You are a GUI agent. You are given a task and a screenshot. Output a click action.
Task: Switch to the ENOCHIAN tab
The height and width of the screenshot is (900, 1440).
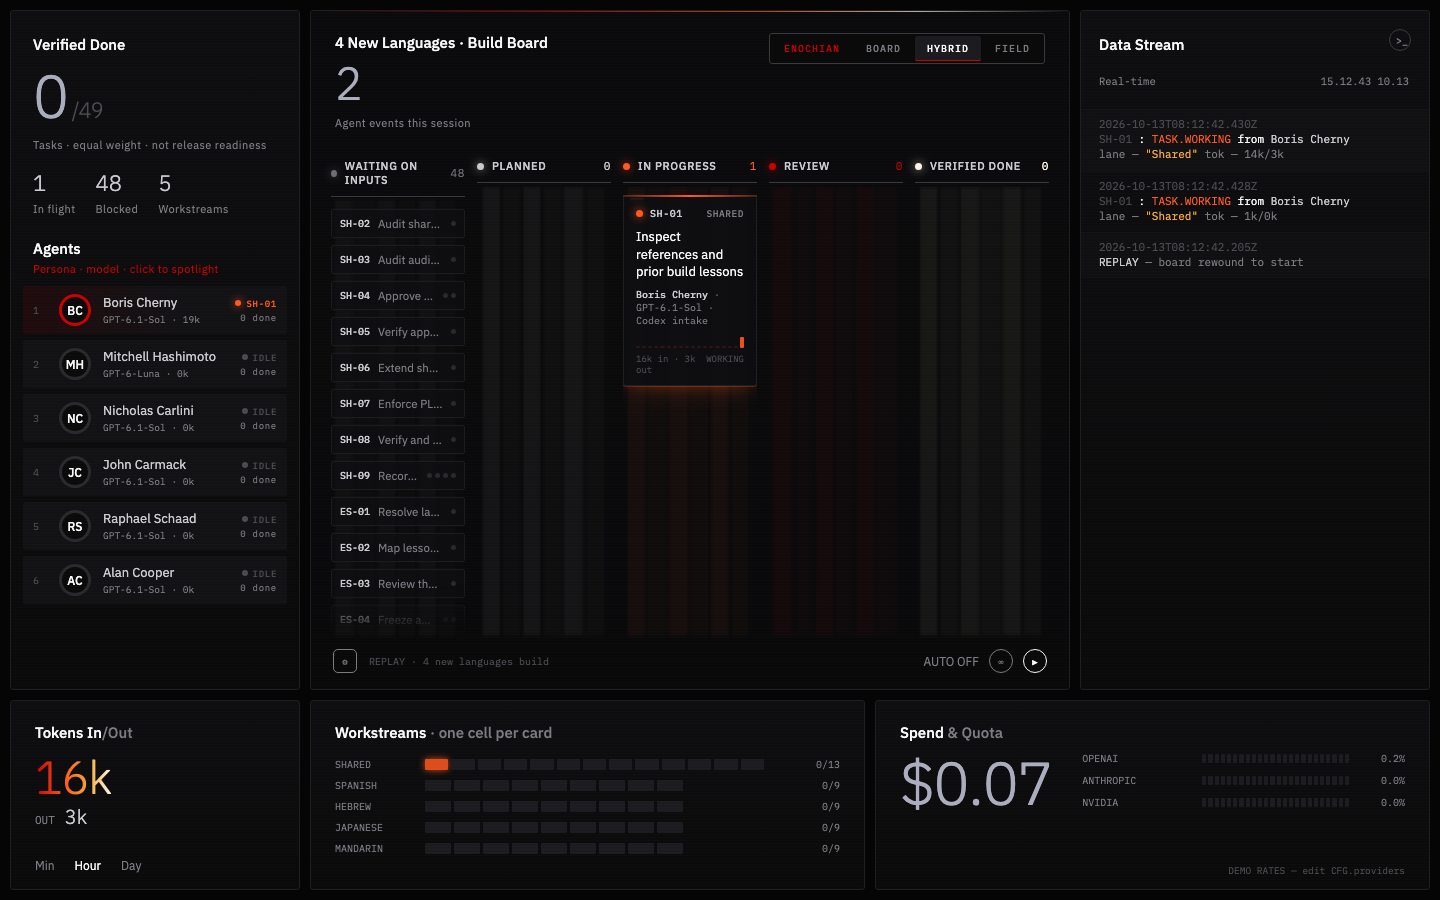click(812, 48)
